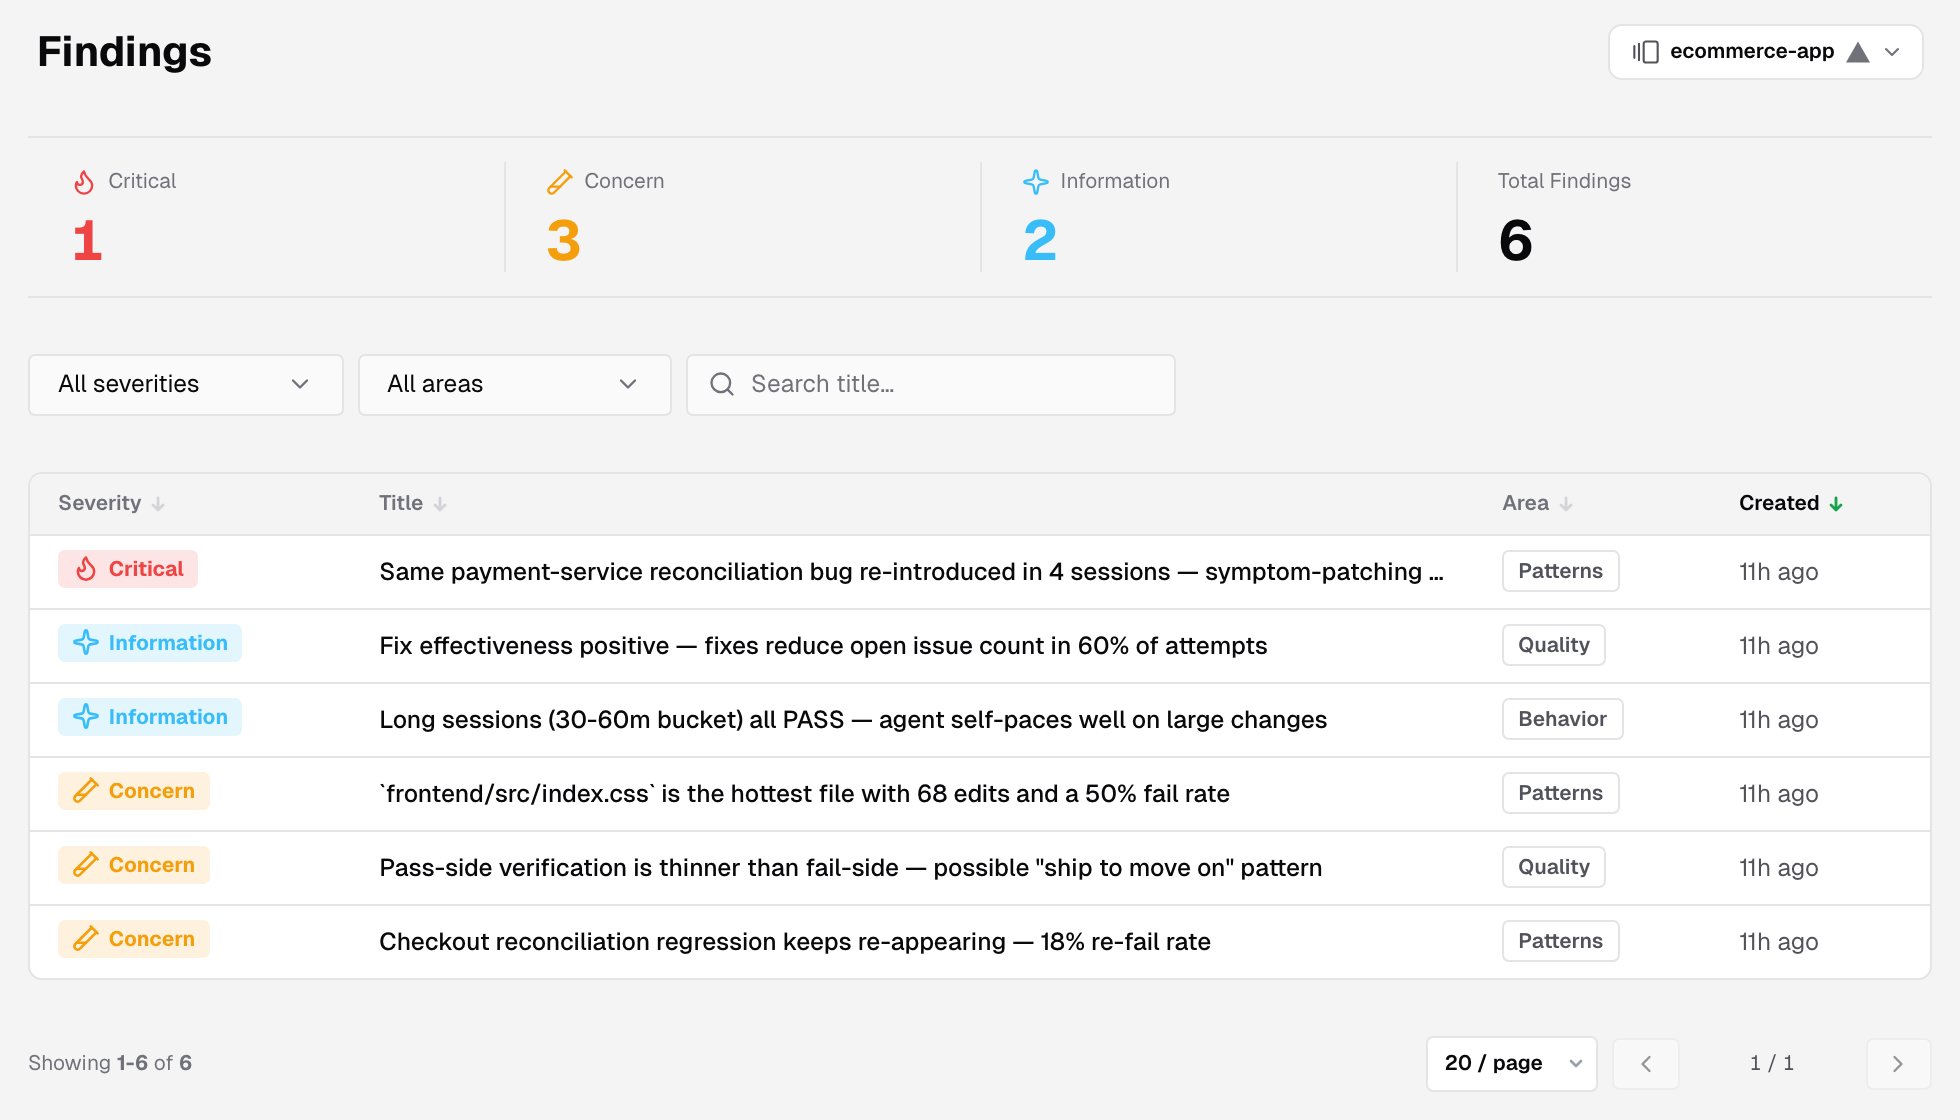Sort by Title arrow icon
The height and width of the screenshot is (1120, 1960).
pos(440,504)
